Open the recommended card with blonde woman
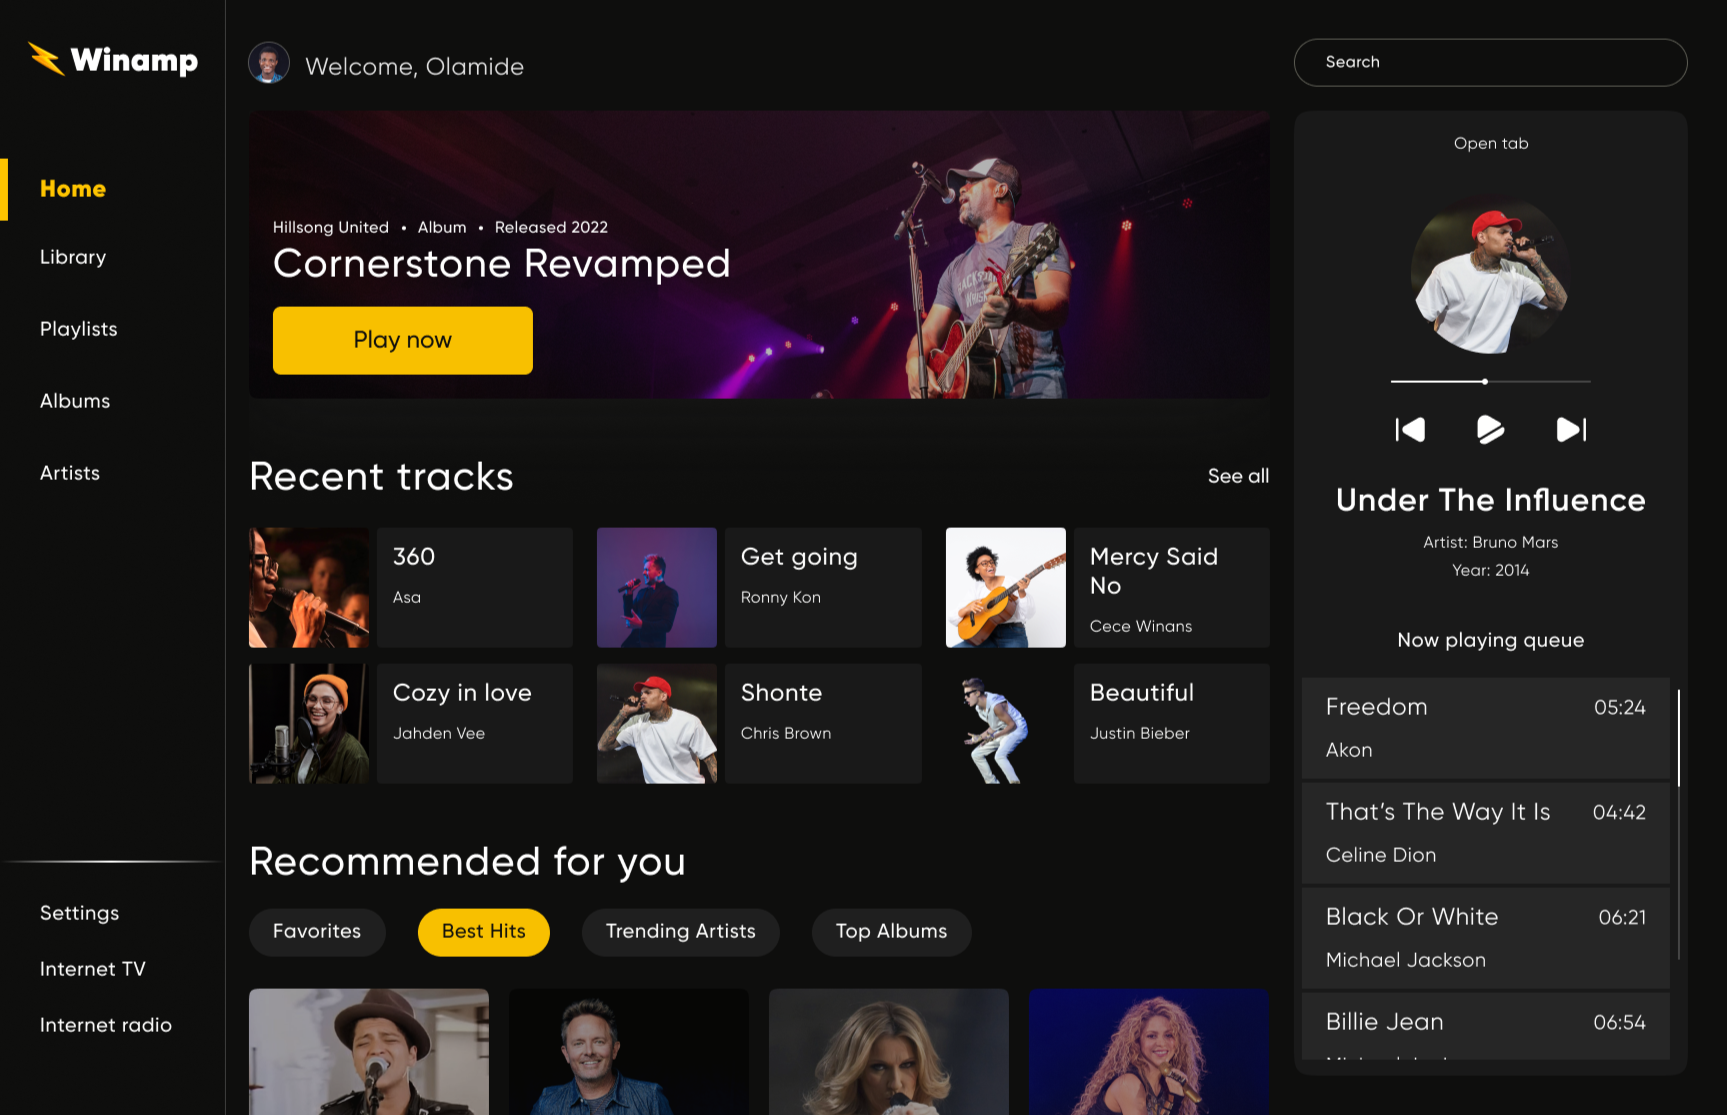Viewport: 1727px width, 1115px height. [889, 1052]
